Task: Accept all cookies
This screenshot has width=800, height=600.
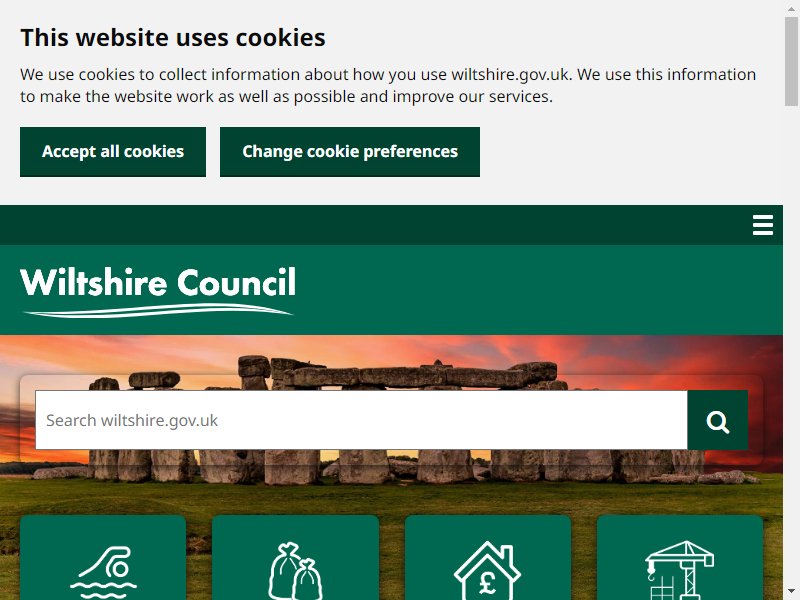Action: [x=113, y=152]
